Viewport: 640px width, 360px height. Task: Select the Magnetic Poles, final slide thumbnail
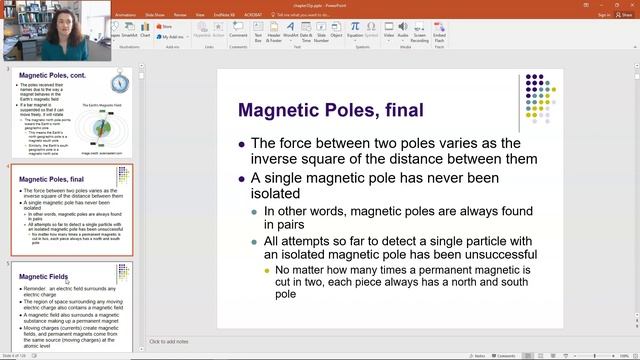coord(72,210)
